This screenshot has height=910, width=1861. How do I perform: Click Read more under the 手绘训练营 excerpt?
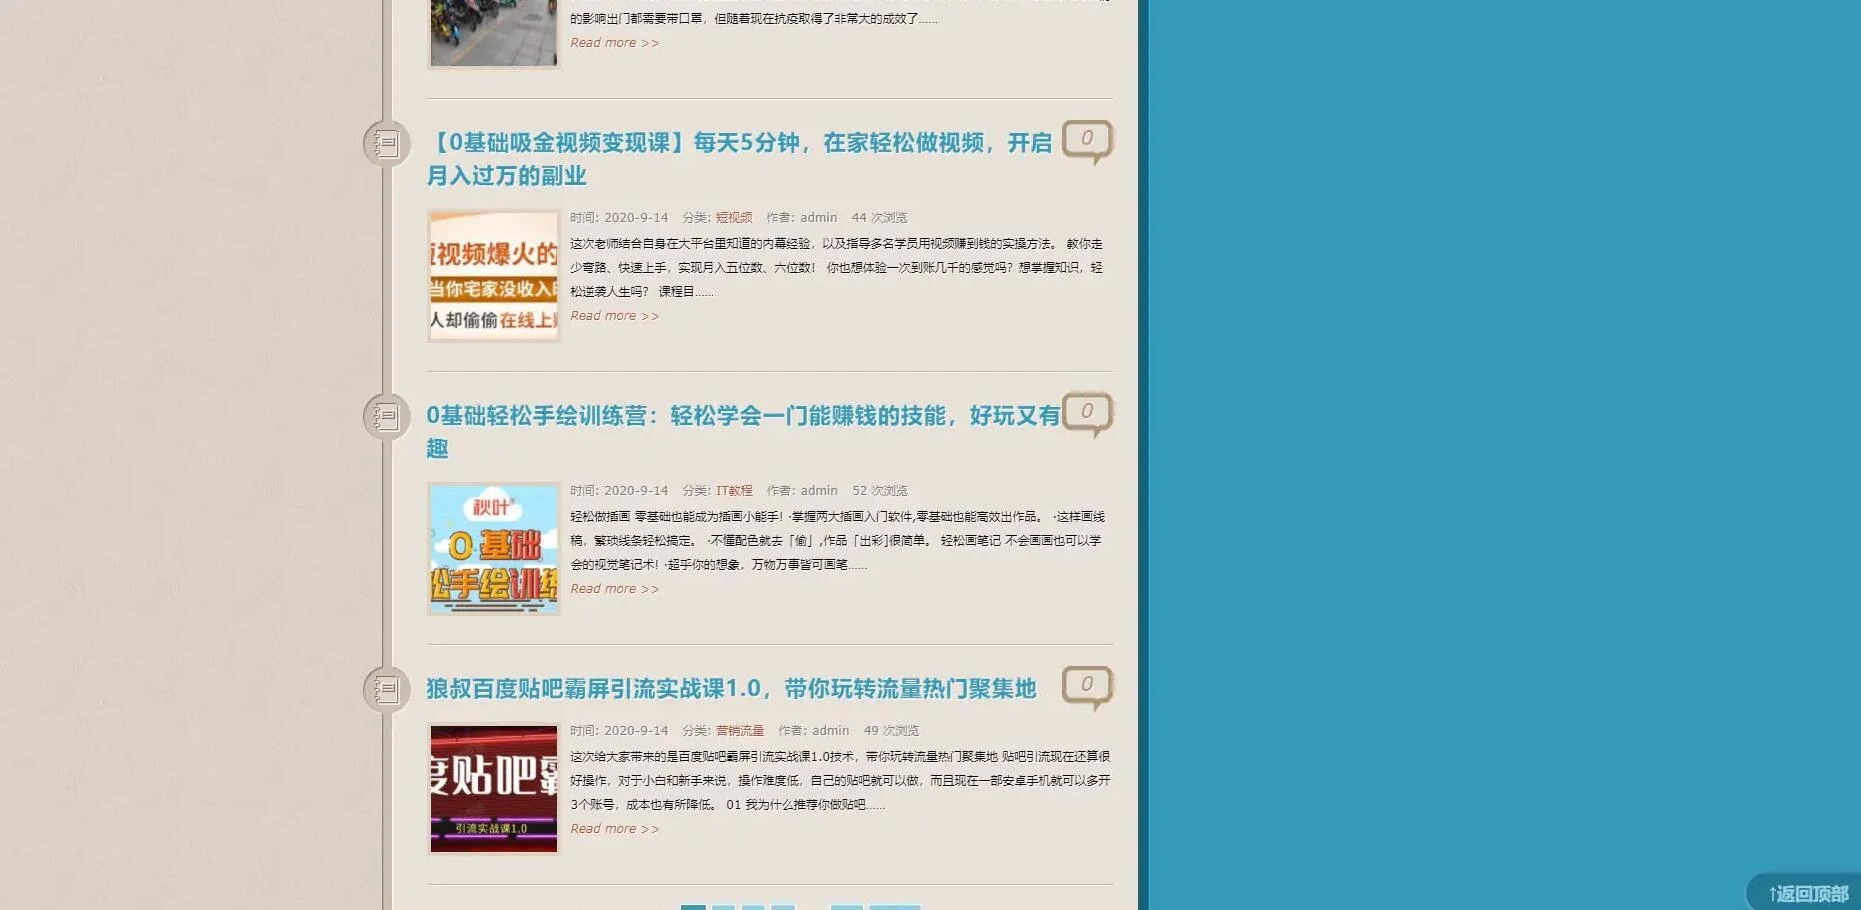pos(614,589)
